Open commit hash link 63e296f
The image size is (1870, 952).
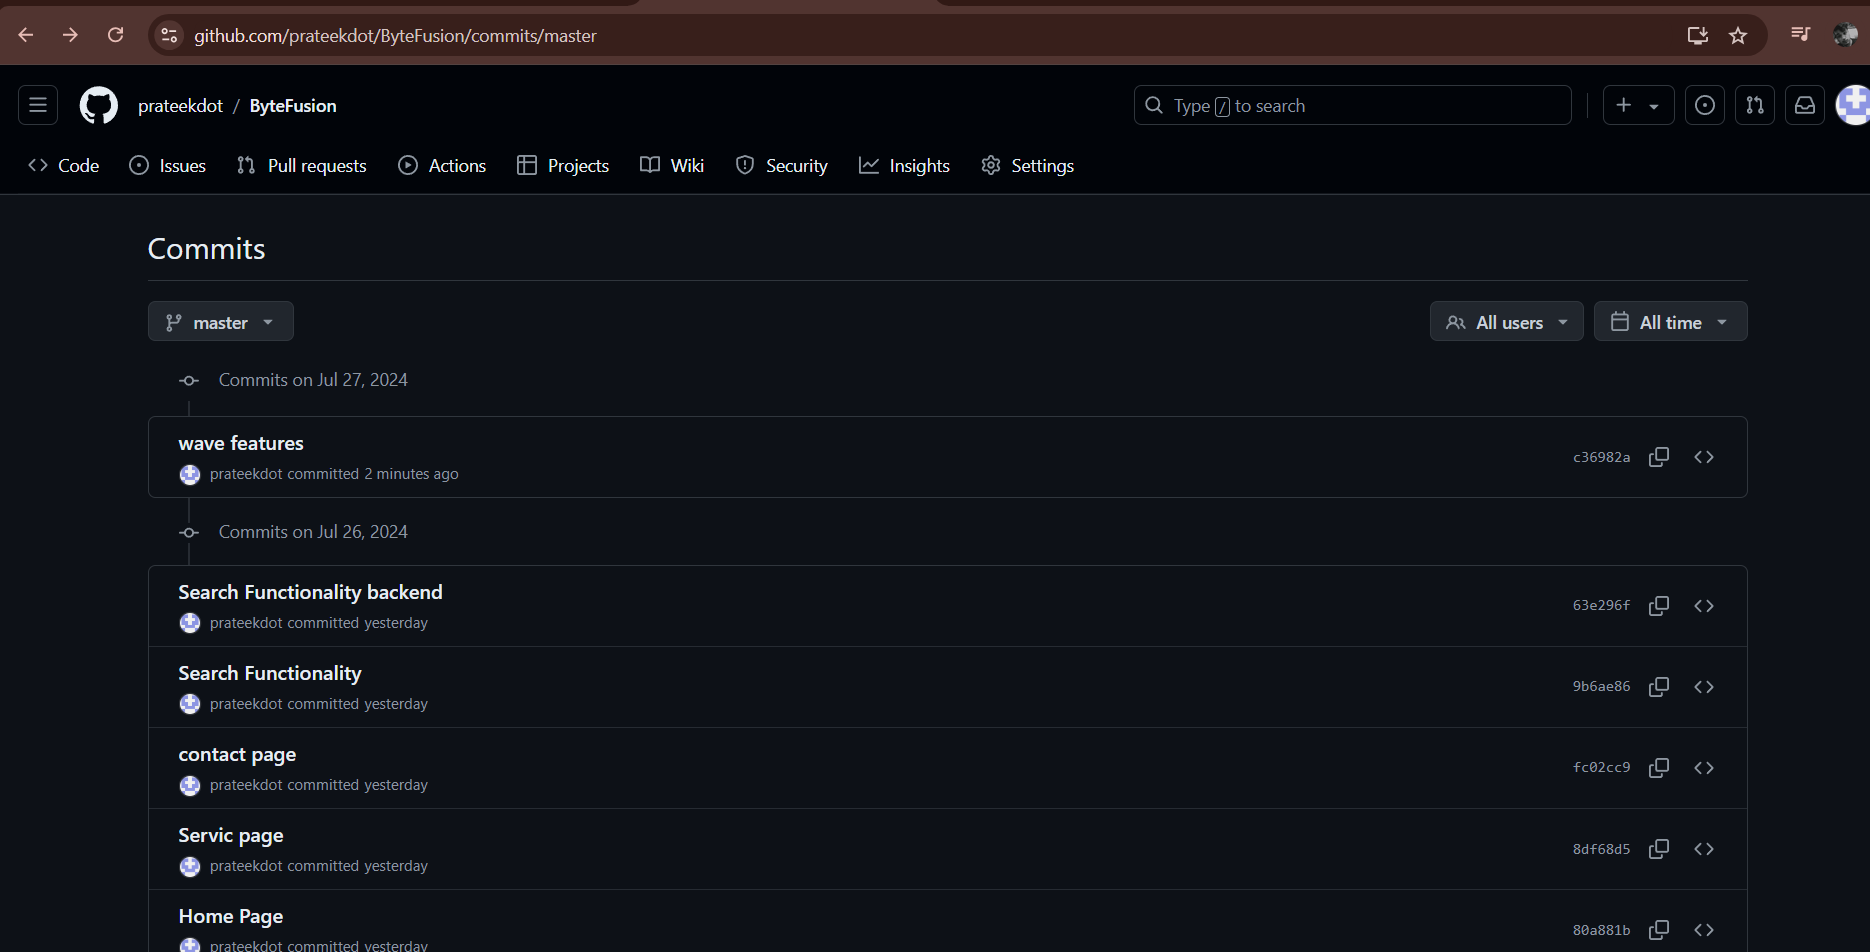(x=1601, y=606)
